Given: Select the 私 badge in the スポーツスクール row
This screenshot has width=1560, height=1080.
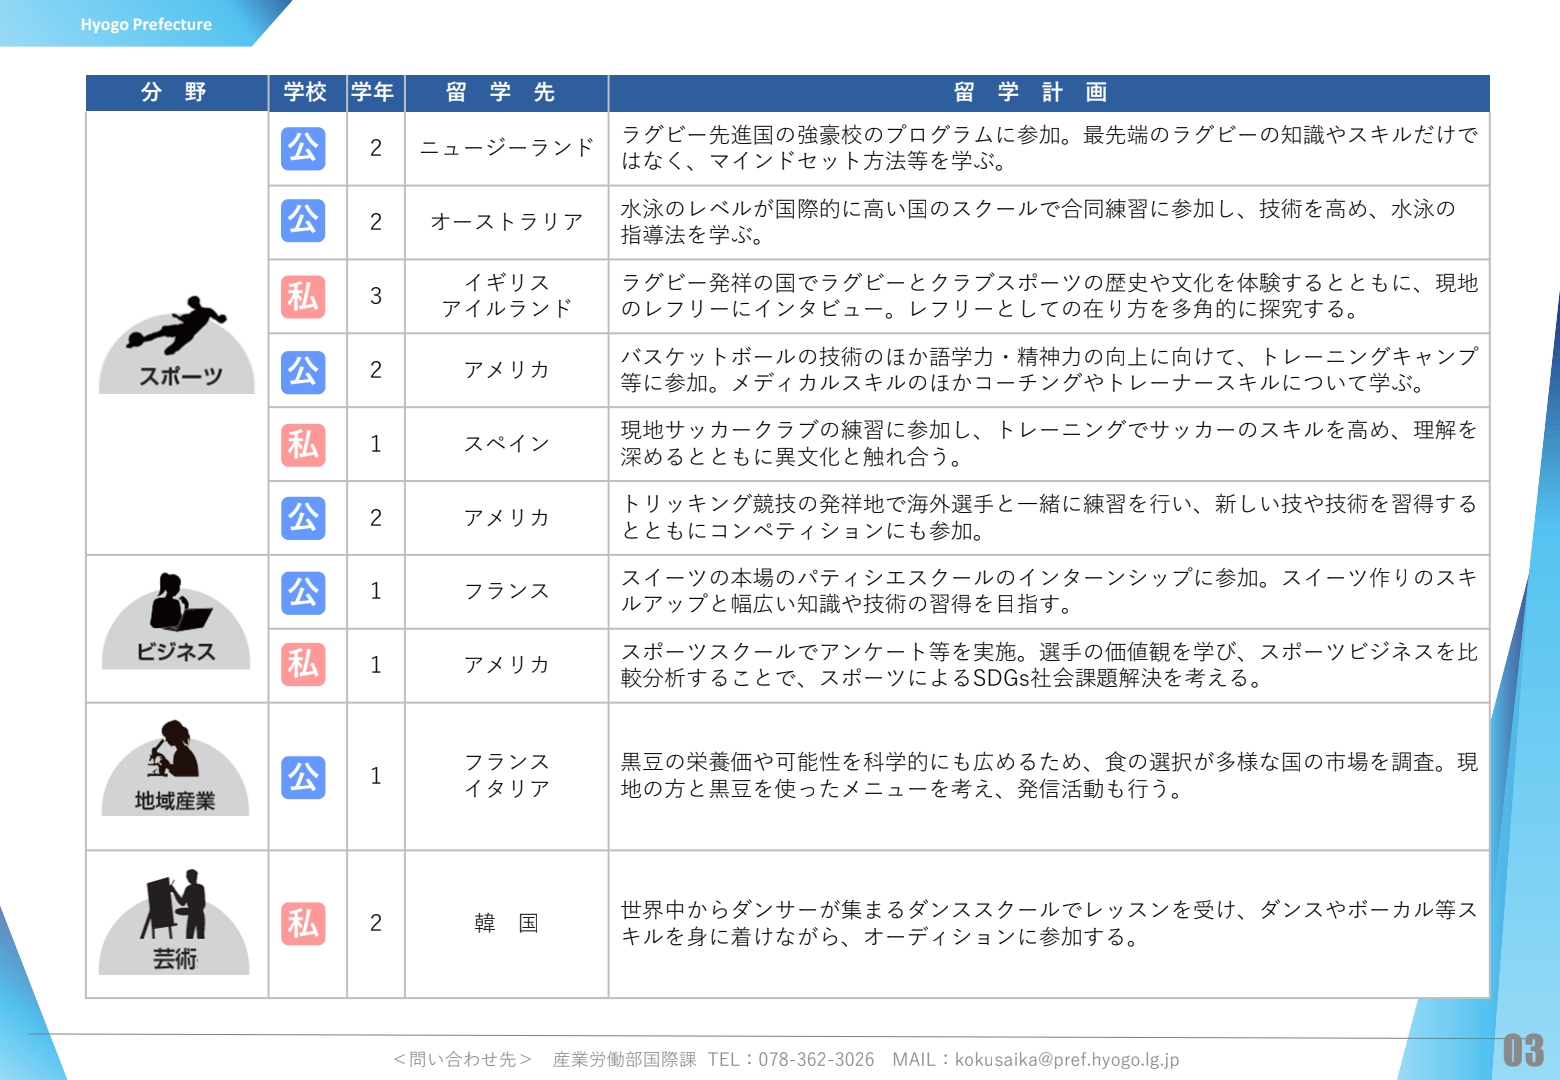Looking at the screenshot, I should pos(303,665).
